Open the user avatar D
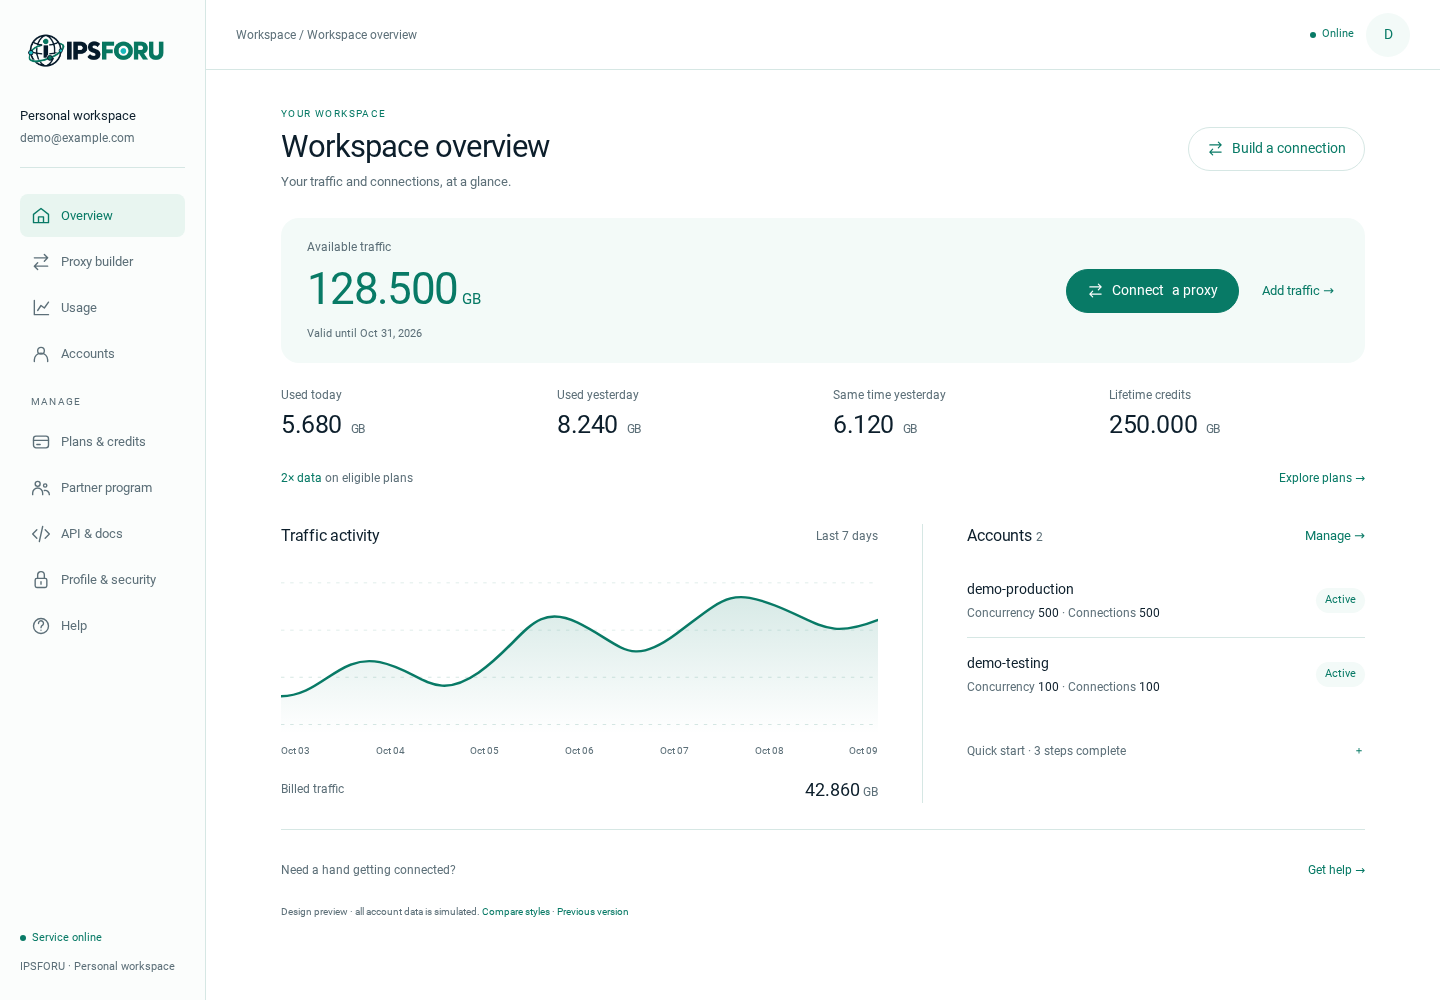Viewport: 1440px width, 1000px height. pyautogui.click(x=1388, y=35)
